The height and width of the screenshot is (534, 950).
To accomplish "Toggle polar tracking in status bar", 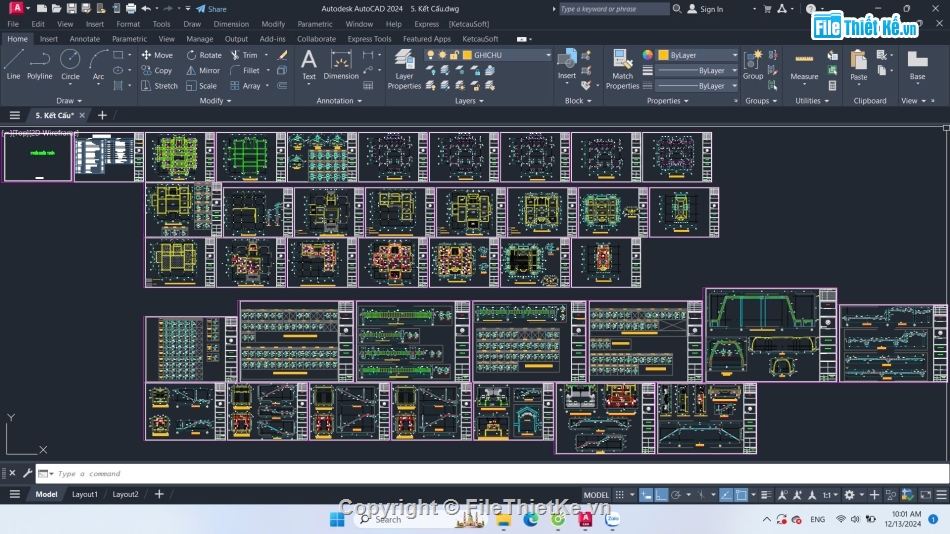I will (x=676, y=495).
